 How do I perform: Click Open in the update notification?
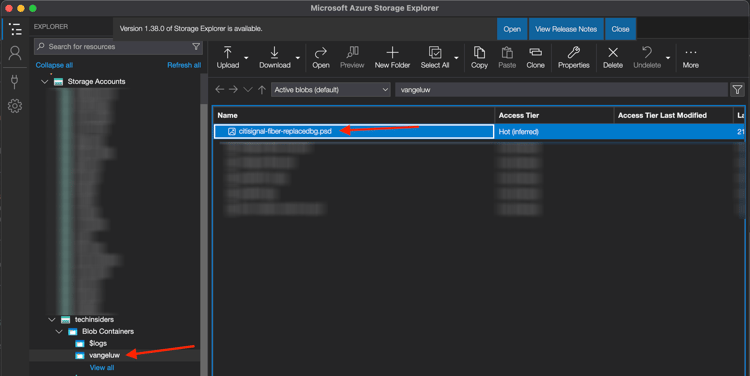[x=512, y=29]
